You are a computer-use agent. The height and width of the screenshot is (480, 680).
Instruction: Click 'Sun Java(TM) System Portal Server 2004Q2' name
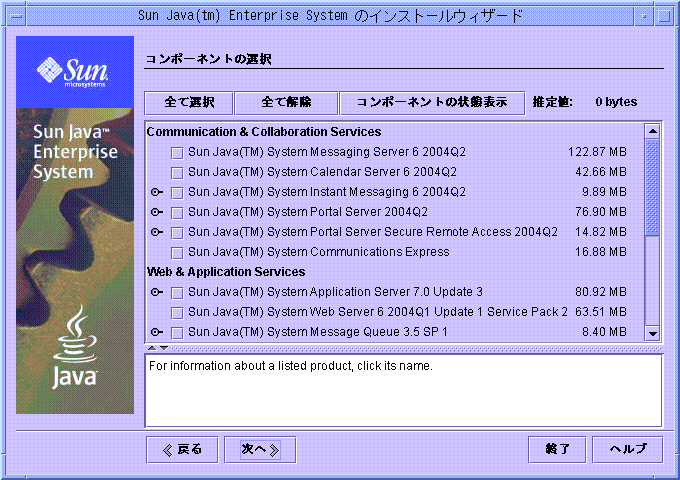point(308,212)
